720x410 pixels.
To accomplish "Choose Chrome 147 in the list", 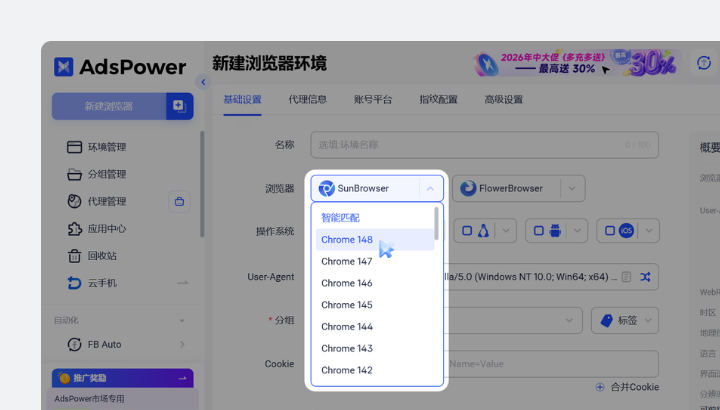I will pos(375,261).
